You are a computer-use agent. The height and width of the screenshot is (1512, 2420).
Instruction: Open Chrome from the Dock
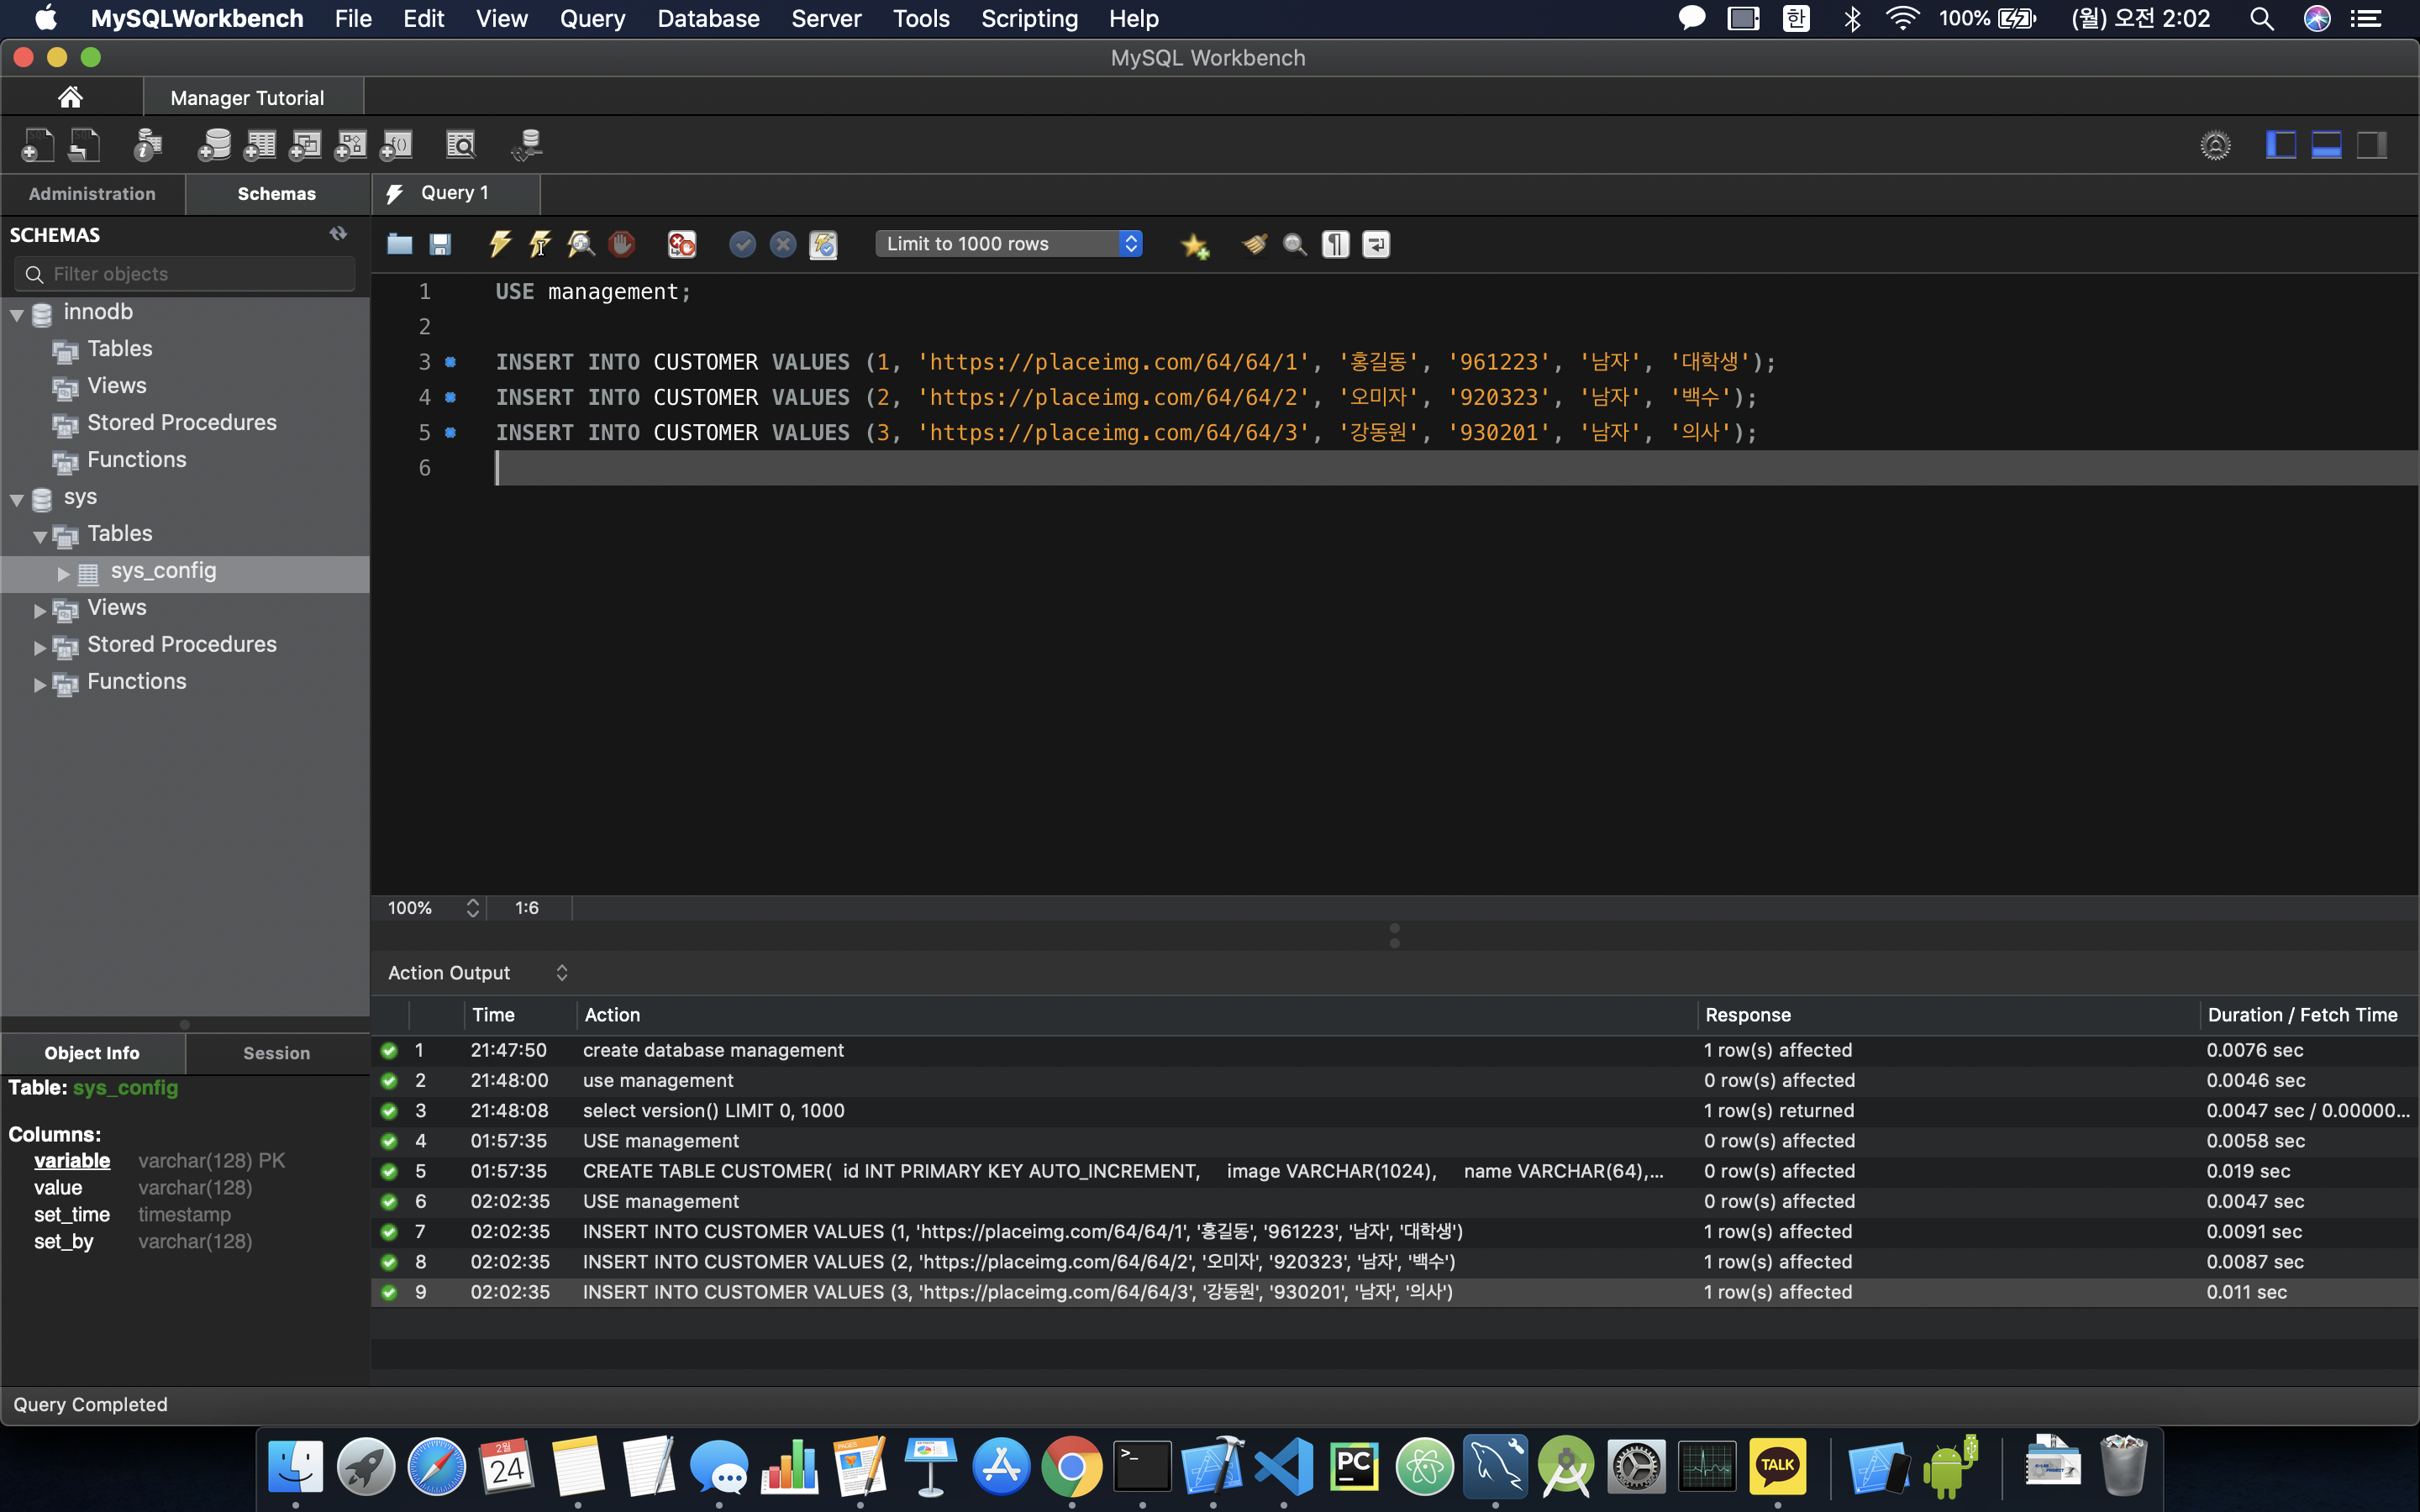pos(1071,1466)
